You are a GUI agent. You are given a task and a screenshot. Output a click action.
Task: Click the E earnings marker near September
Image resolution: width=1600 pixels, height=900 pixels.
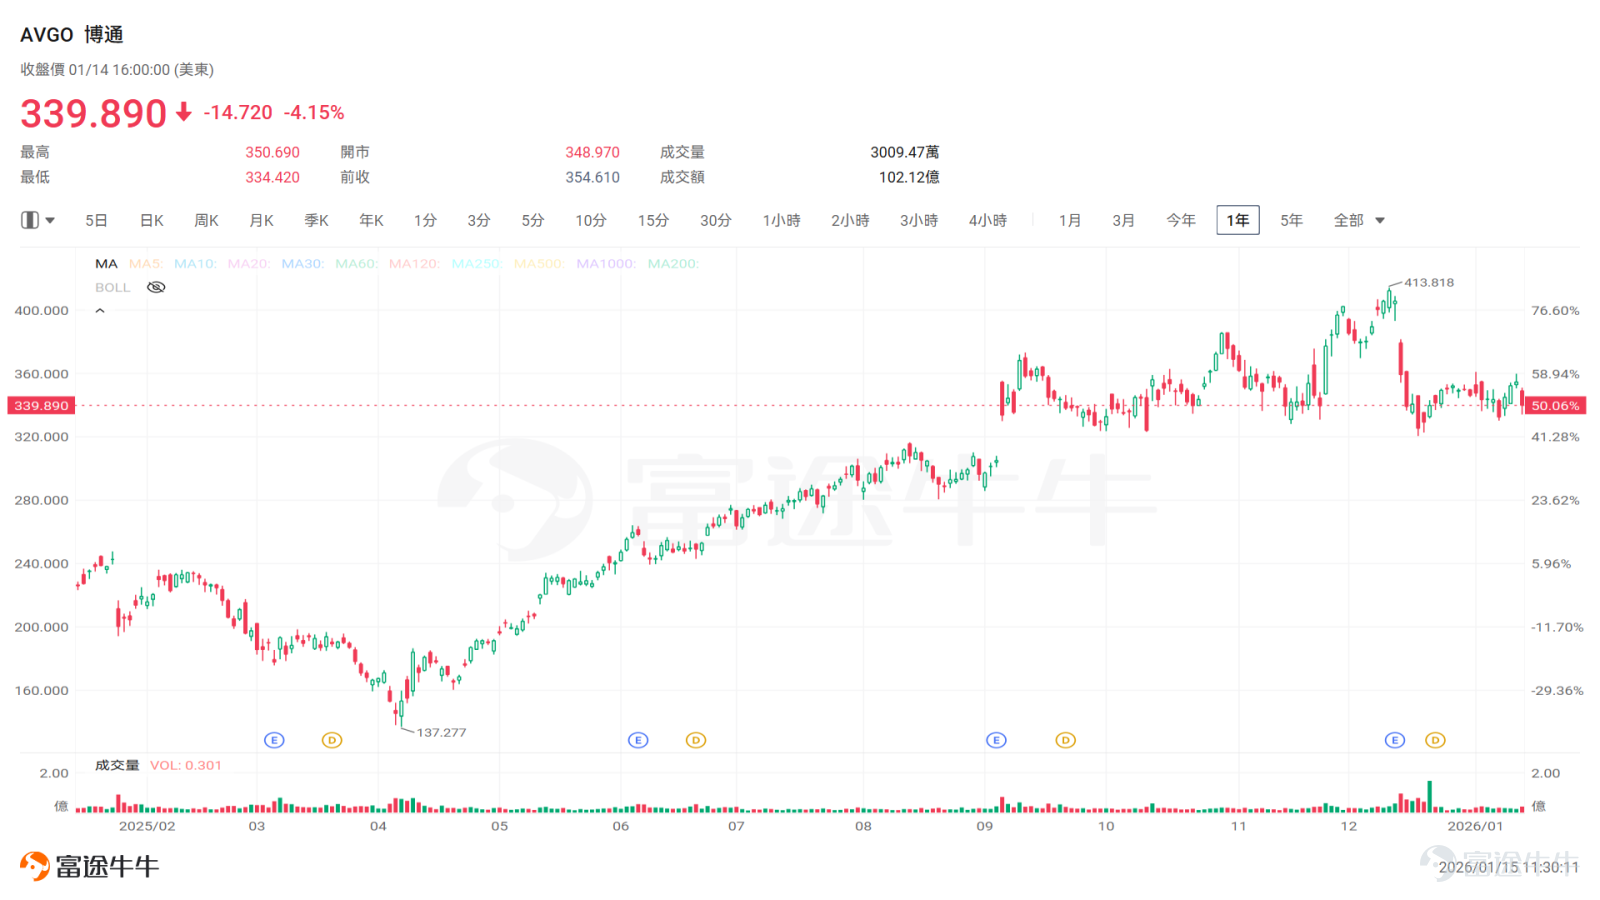(996, 740)
